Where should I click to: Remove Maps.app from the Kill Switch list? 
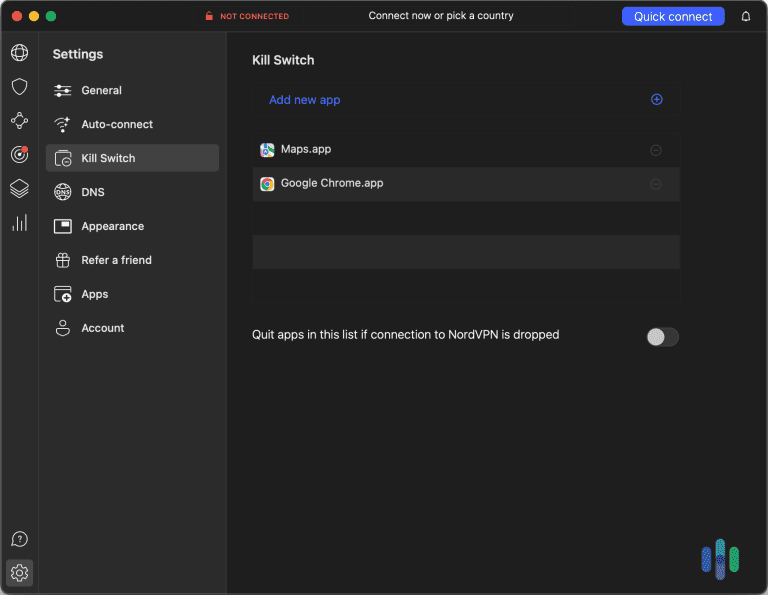[656, 150]
